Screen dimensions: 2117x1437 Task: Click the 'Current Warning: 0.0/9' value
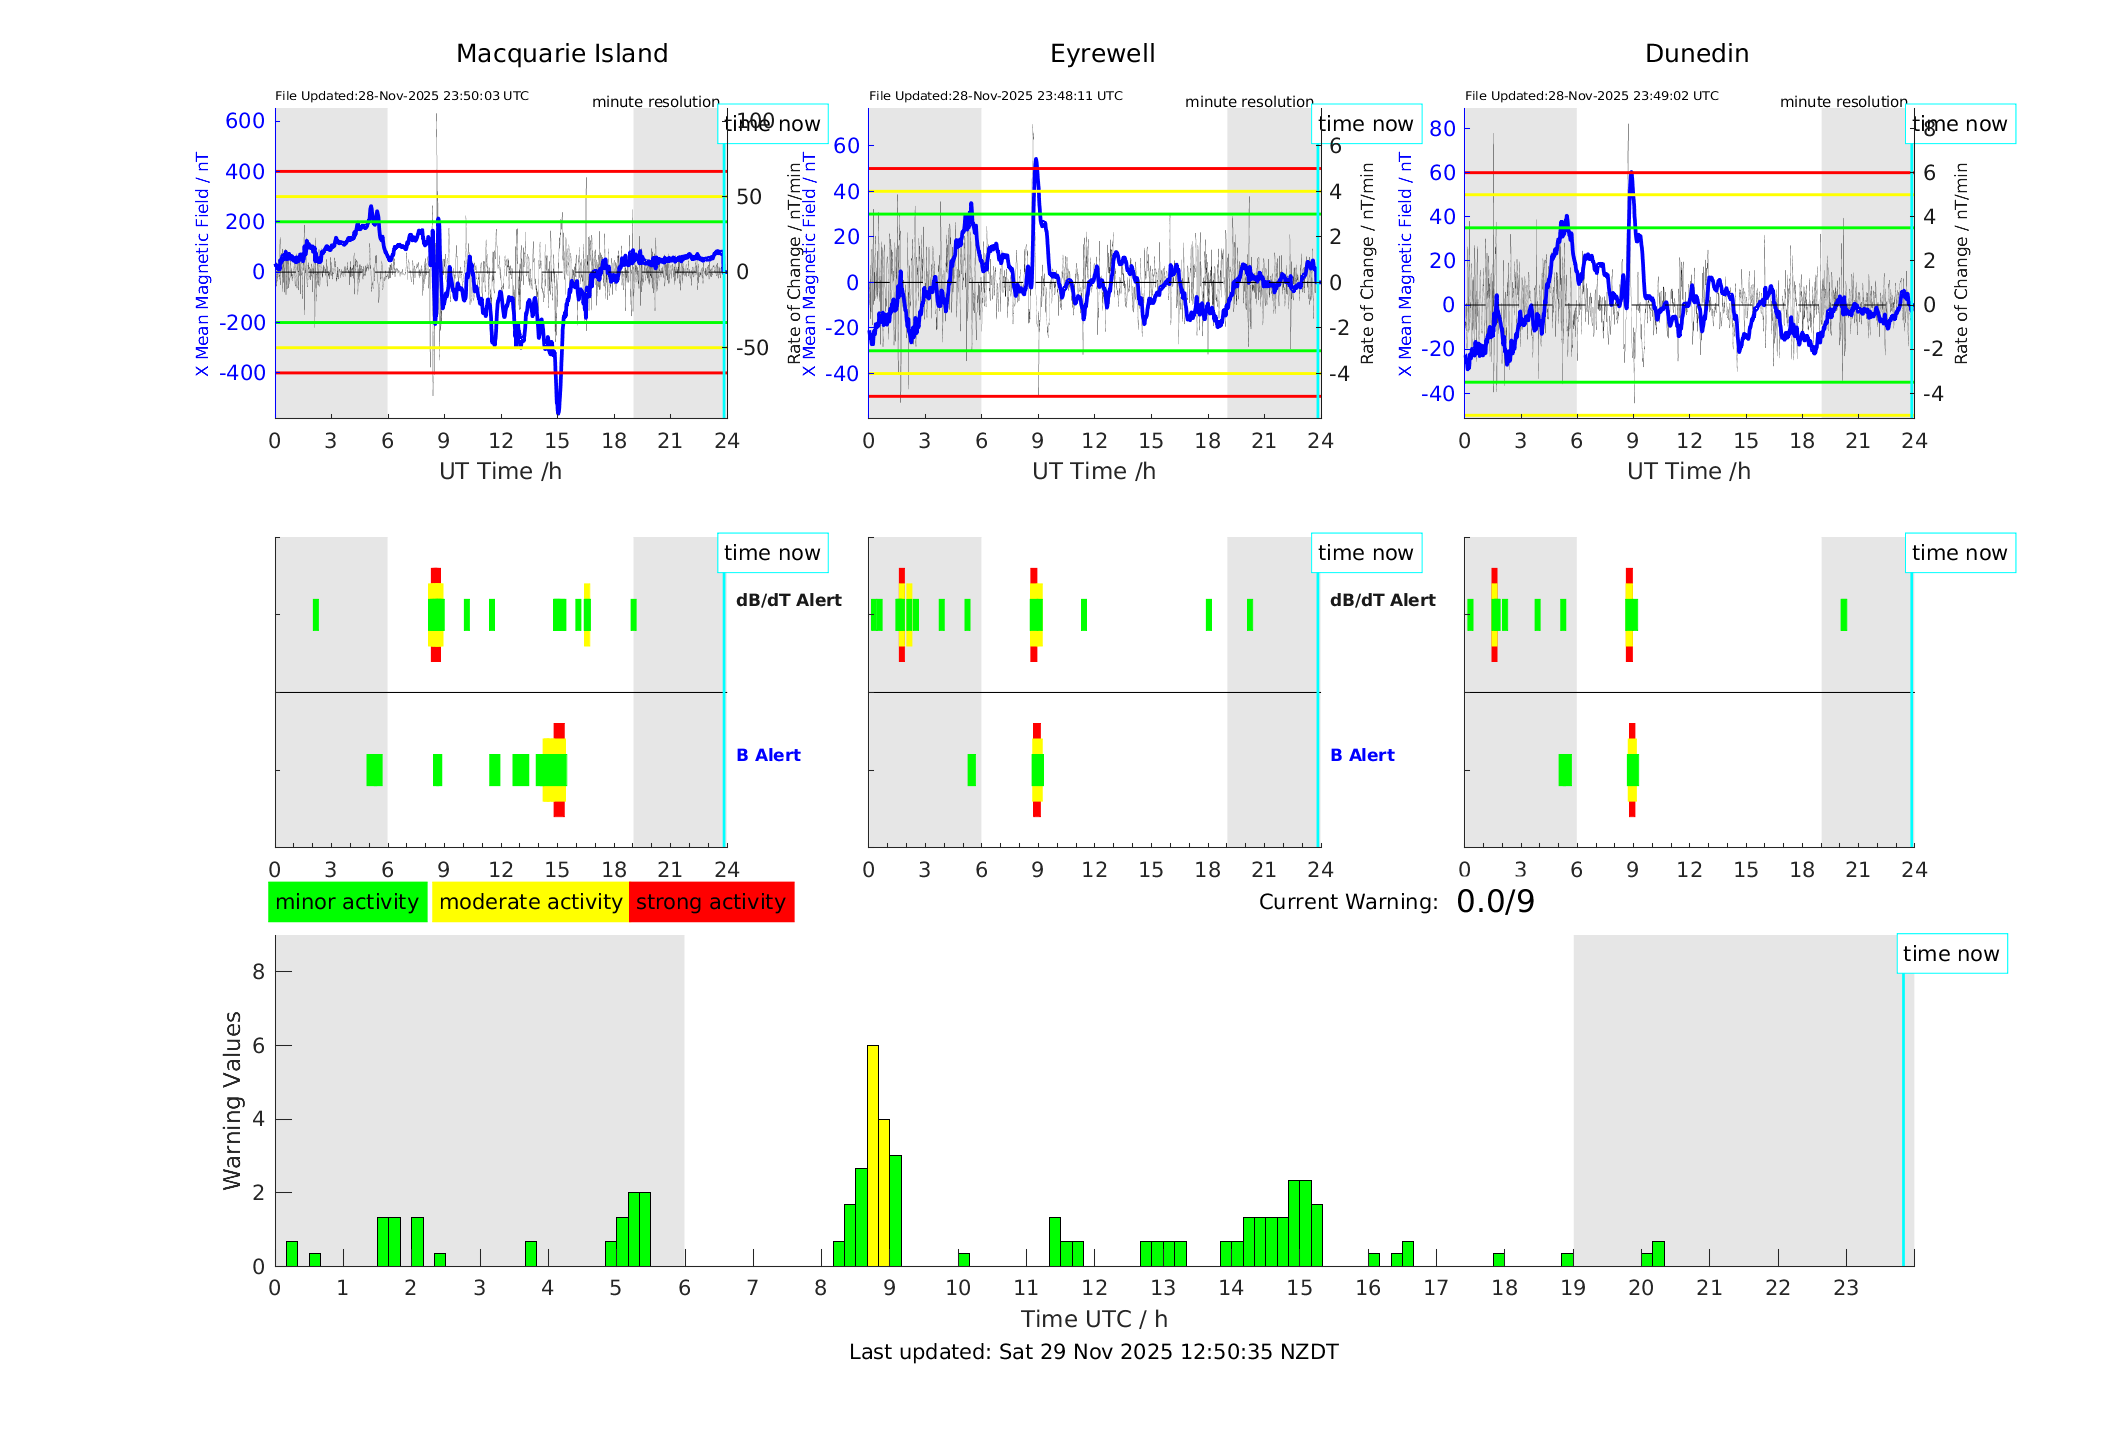pyautogui.click(x=1495, y=902)
